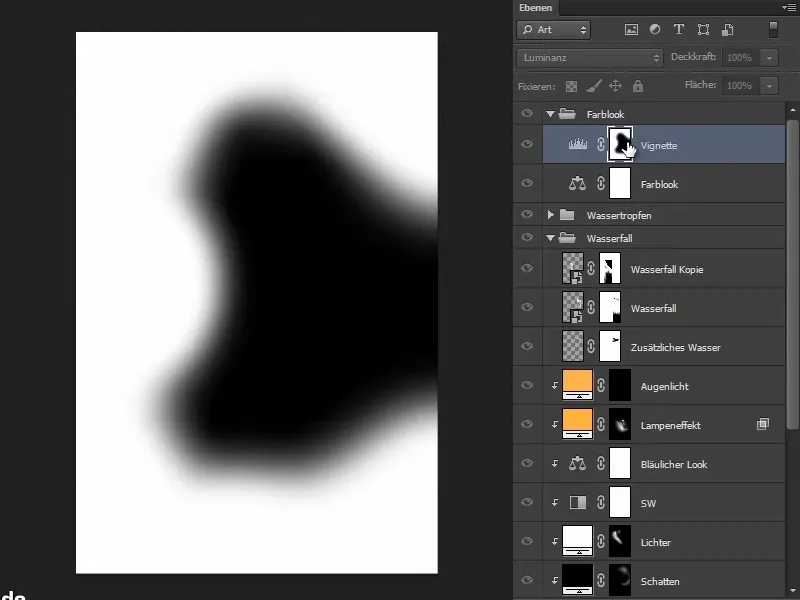Click the Vignette mask link icon
The height and width of the screenshot is (600, 800).
[601, 145]
